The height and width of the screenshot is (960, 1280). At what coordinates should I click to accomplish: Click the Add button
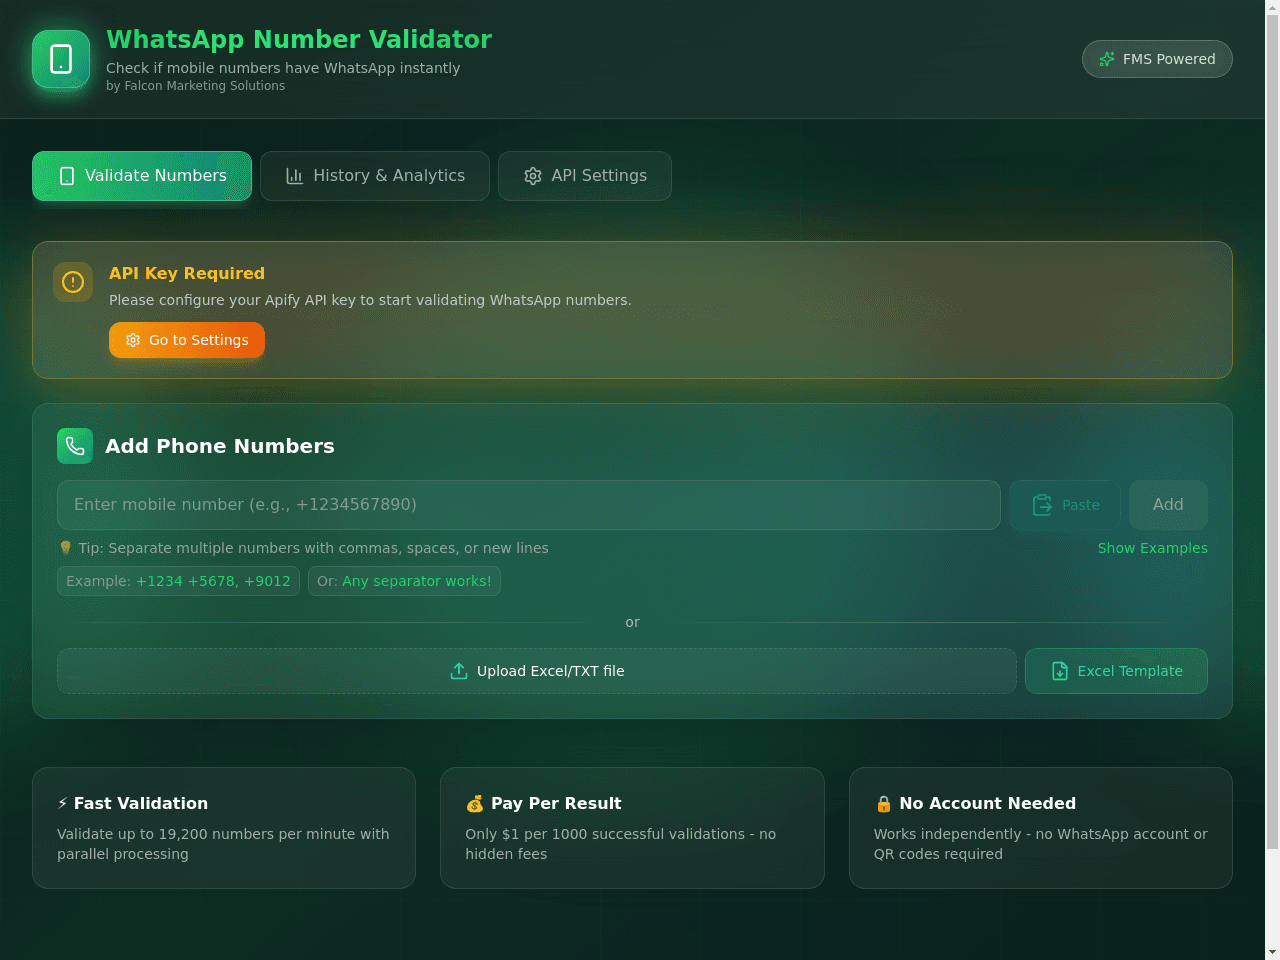click(1168, 505)
